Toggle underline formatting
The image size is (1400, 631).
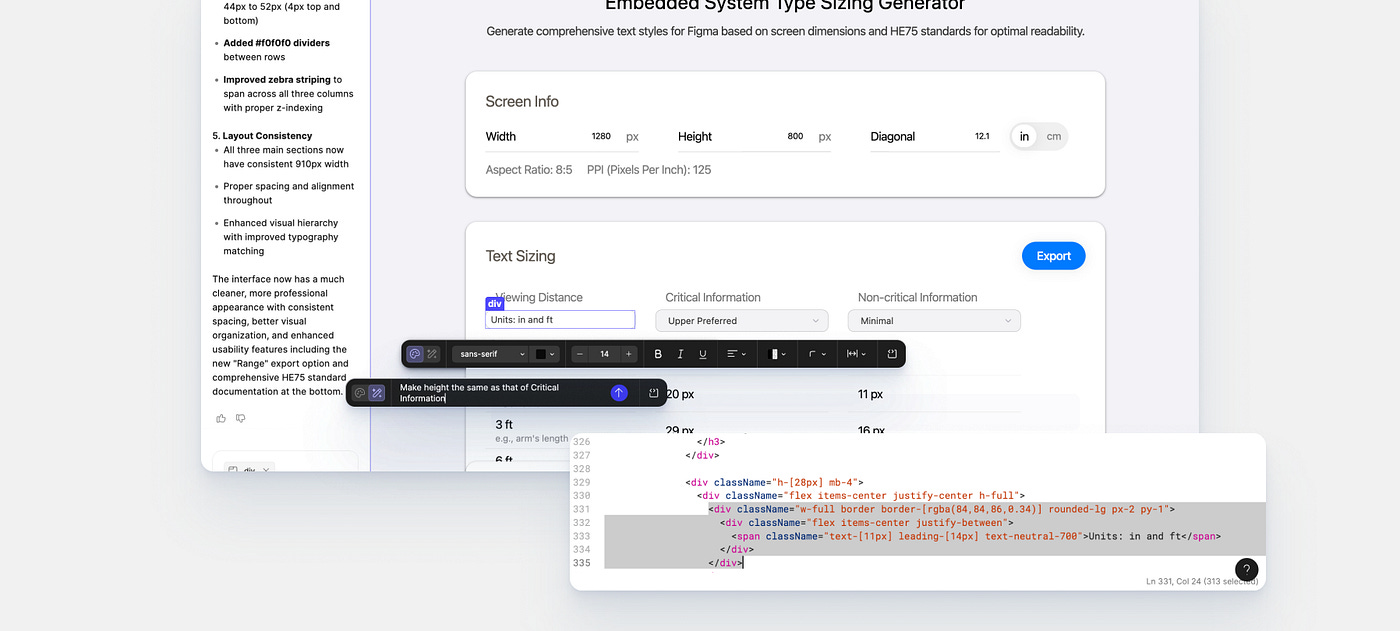pyautogui.click(x=703, y=354)
